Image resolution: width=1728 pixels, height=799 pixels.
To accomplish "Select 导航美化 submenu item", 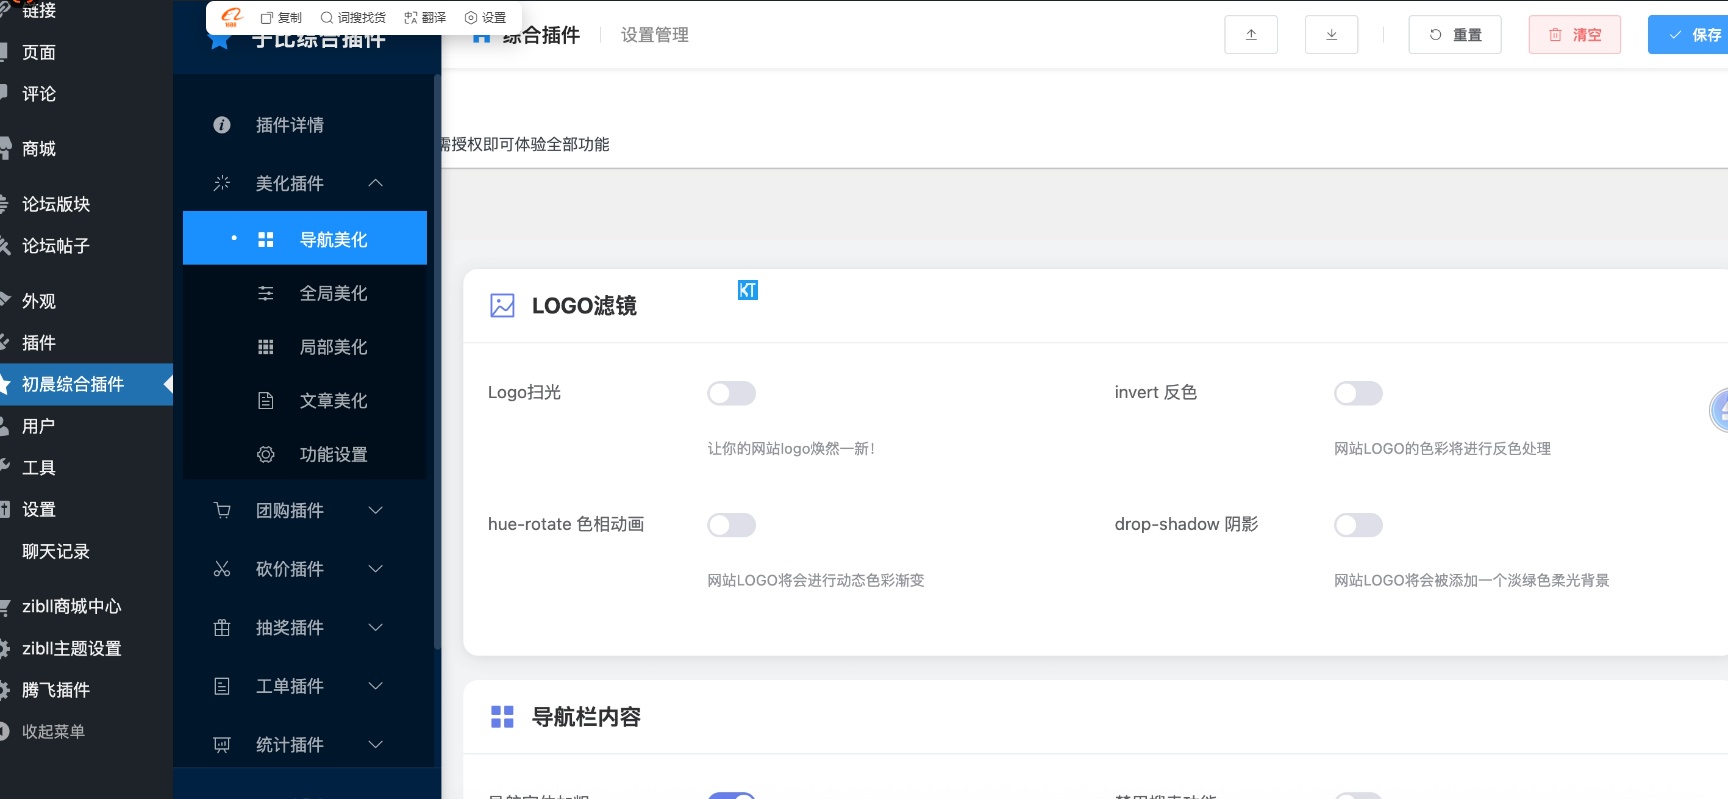I will click(305, 239).
